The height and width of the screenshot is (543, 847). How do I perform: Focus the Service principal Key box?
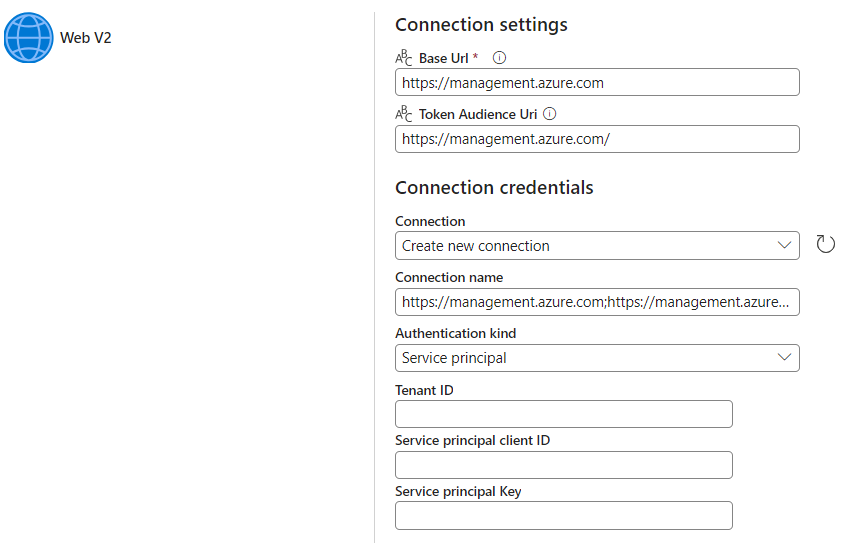pos(564,515)
